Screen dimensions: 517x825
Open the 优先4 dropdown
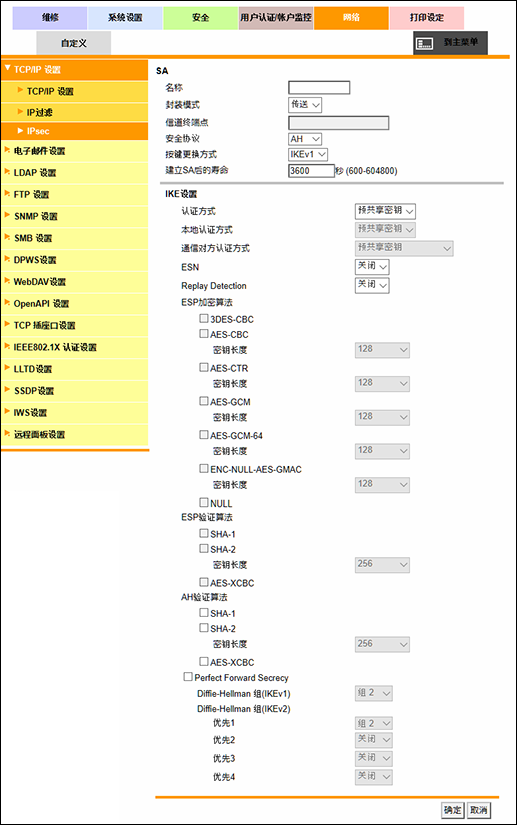pyautogui.click(x=374, y=776)
